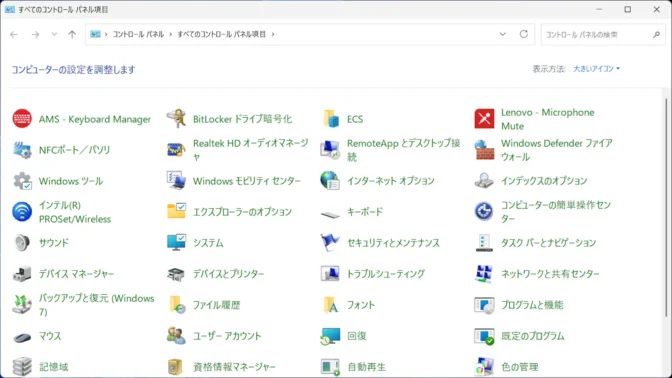Open the BitLocker drive encryption icon

[x=176, y=119]
